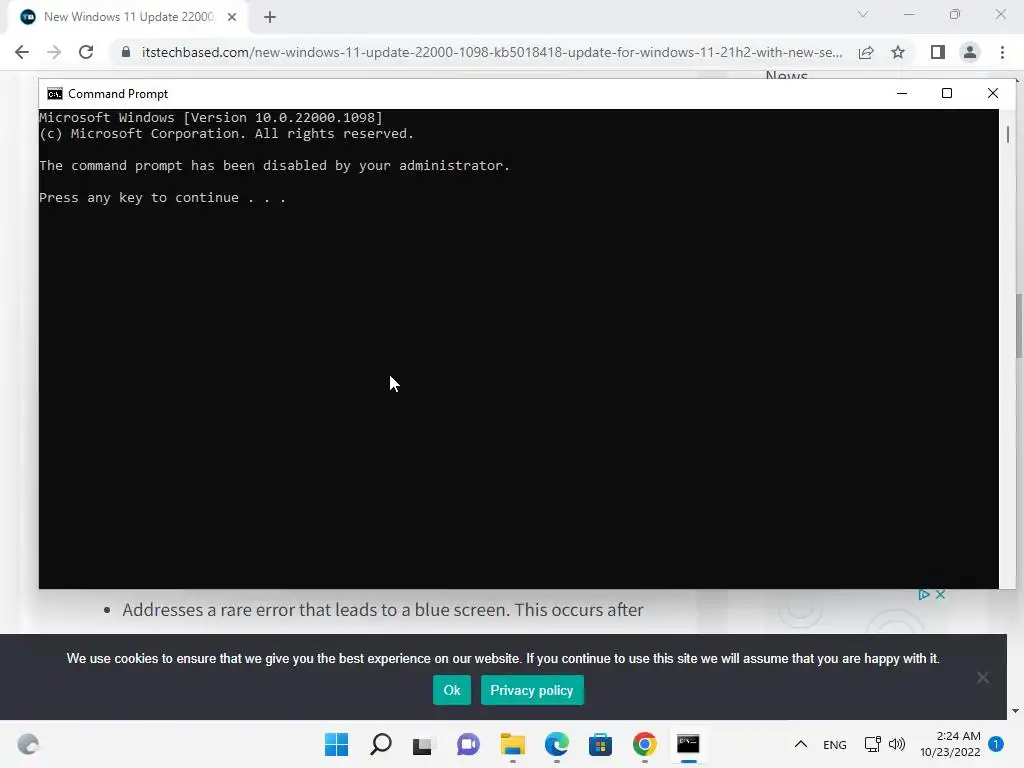Screen dimensions: 1024x768
Task: Click the forward navigation arrow in Chrome
Action: (54, 52)
